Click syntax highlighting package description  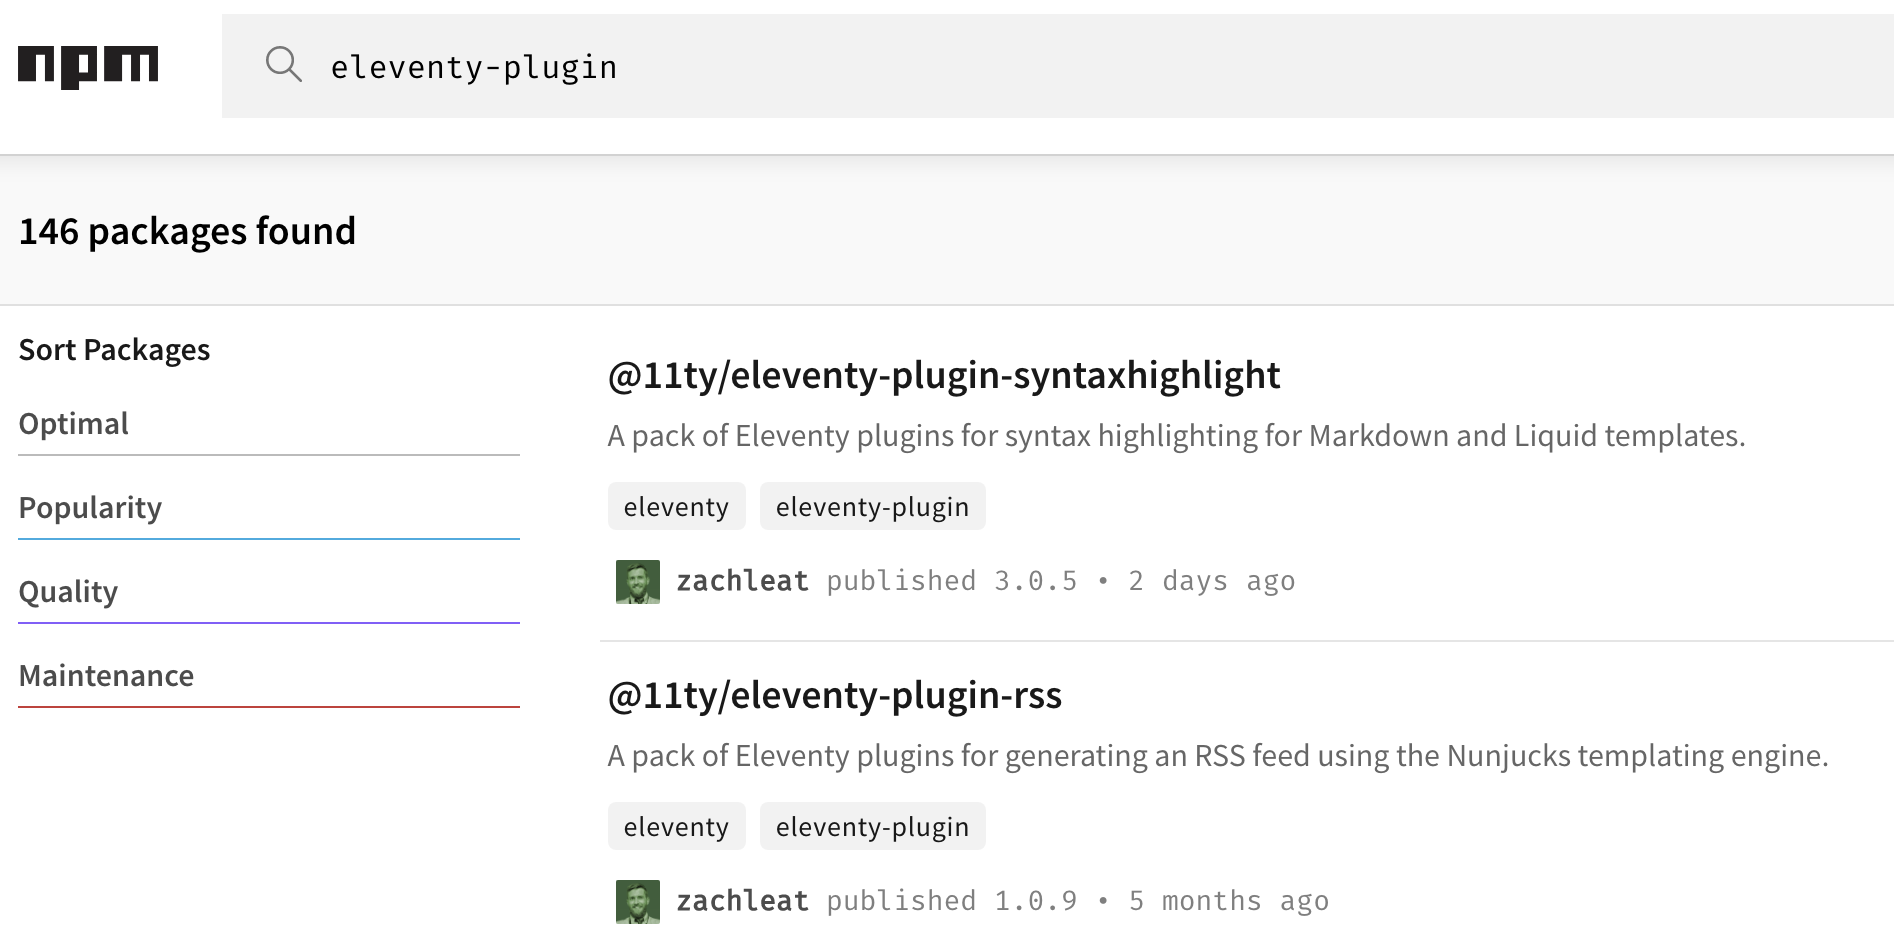tap(1176, 436)
